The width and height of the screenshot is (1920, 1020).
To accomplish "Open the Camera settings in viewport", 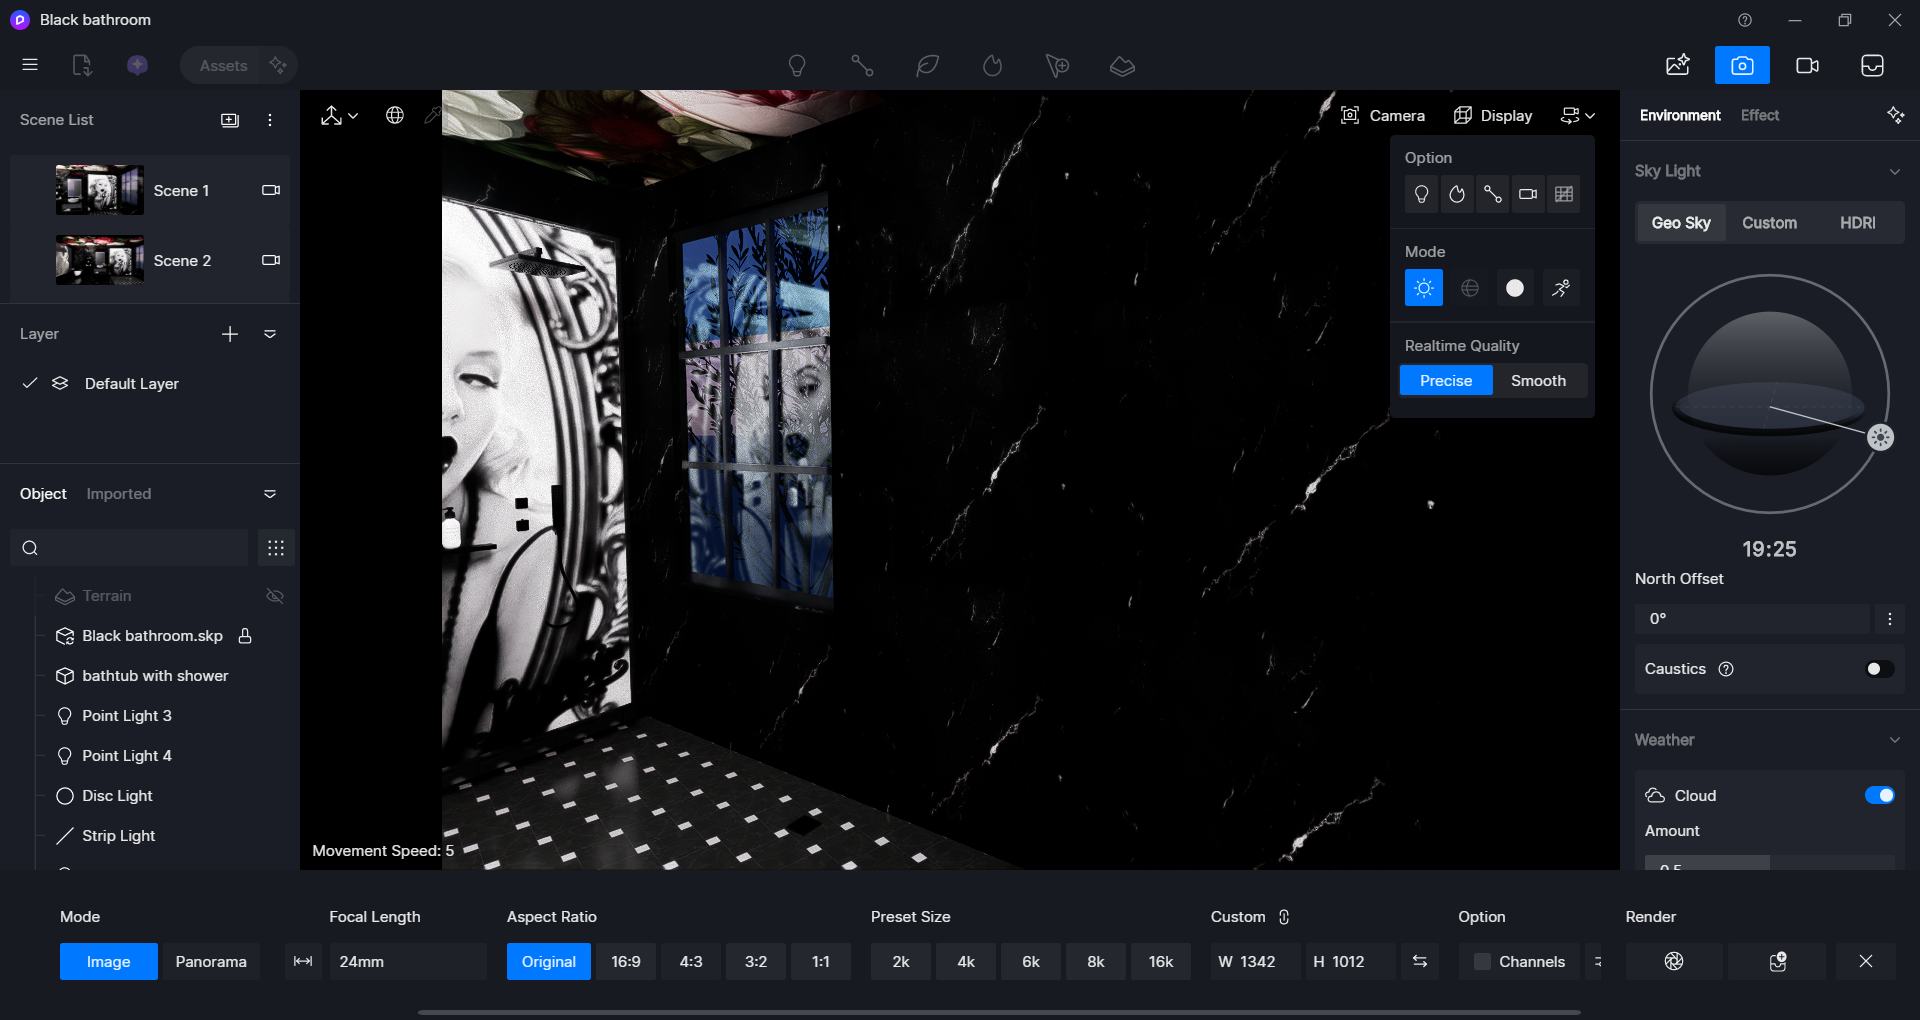I will click(x=1383, y=116).
